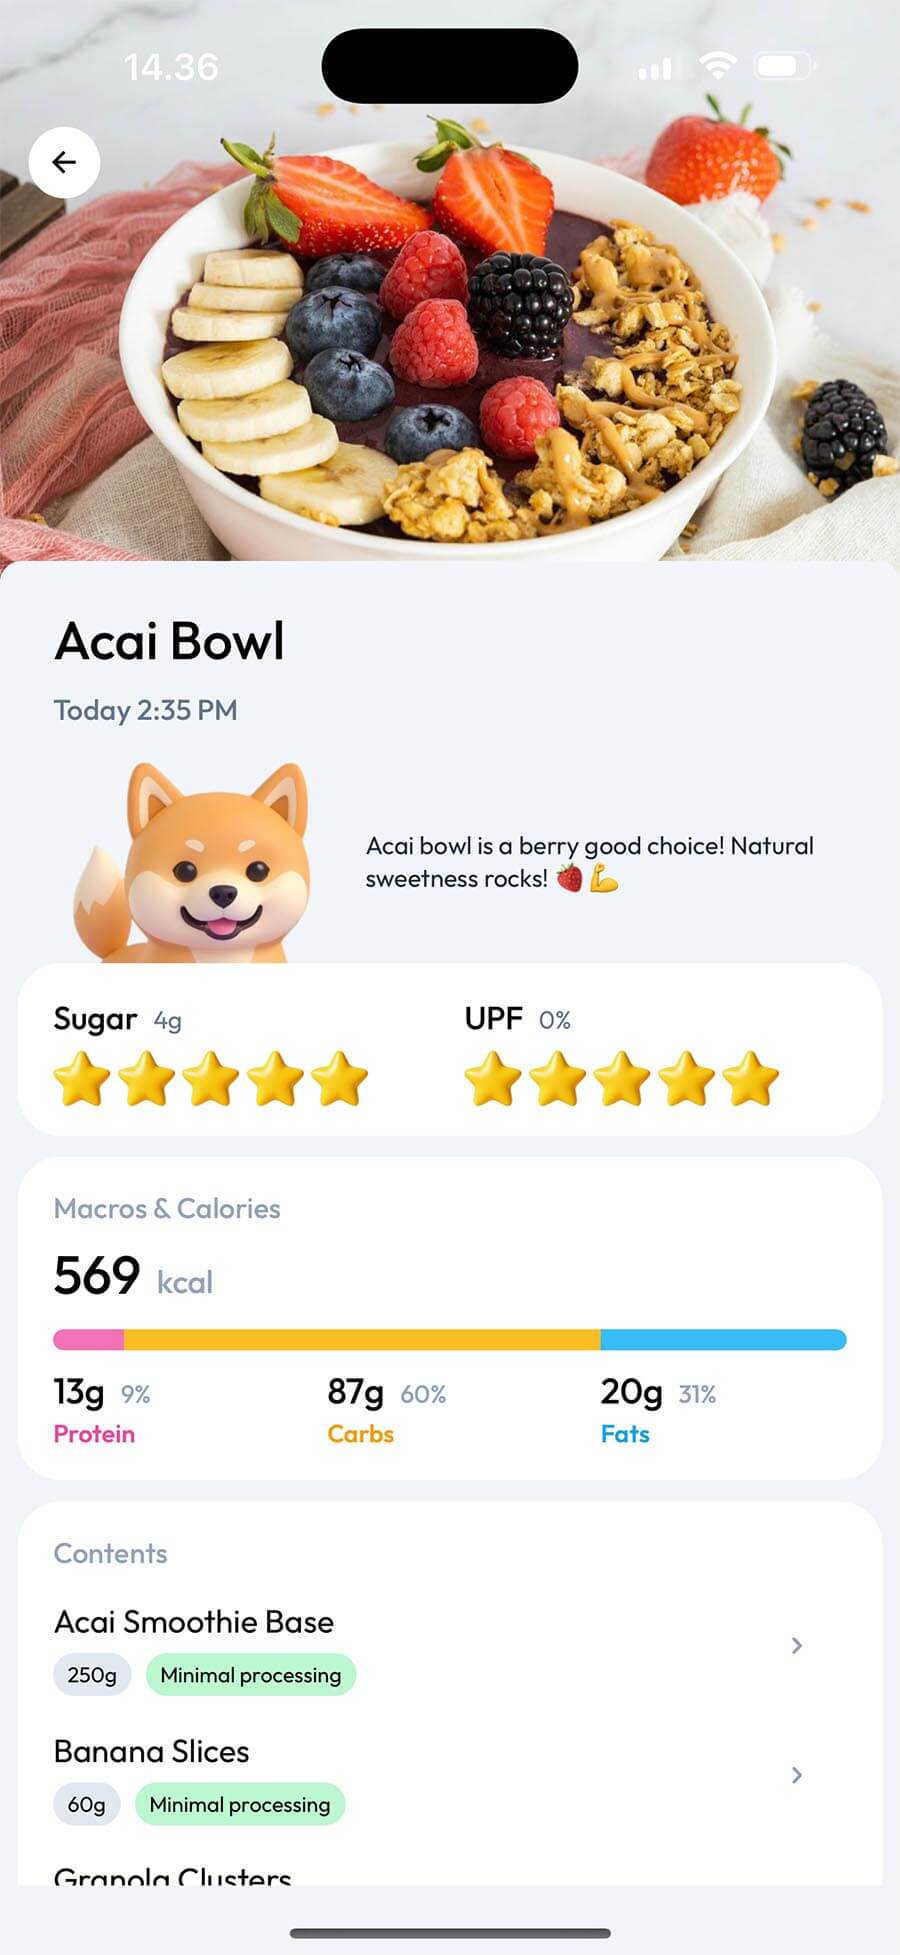The image size is (900, 1955).
Task: Tap Banana Slices Minimal processing badge
Action: click(240, 1804)
